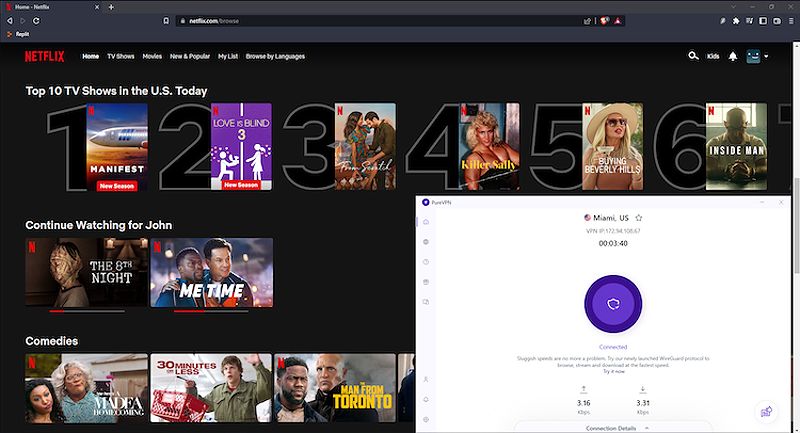Open Brave Shields lion icon

[605, 21]
